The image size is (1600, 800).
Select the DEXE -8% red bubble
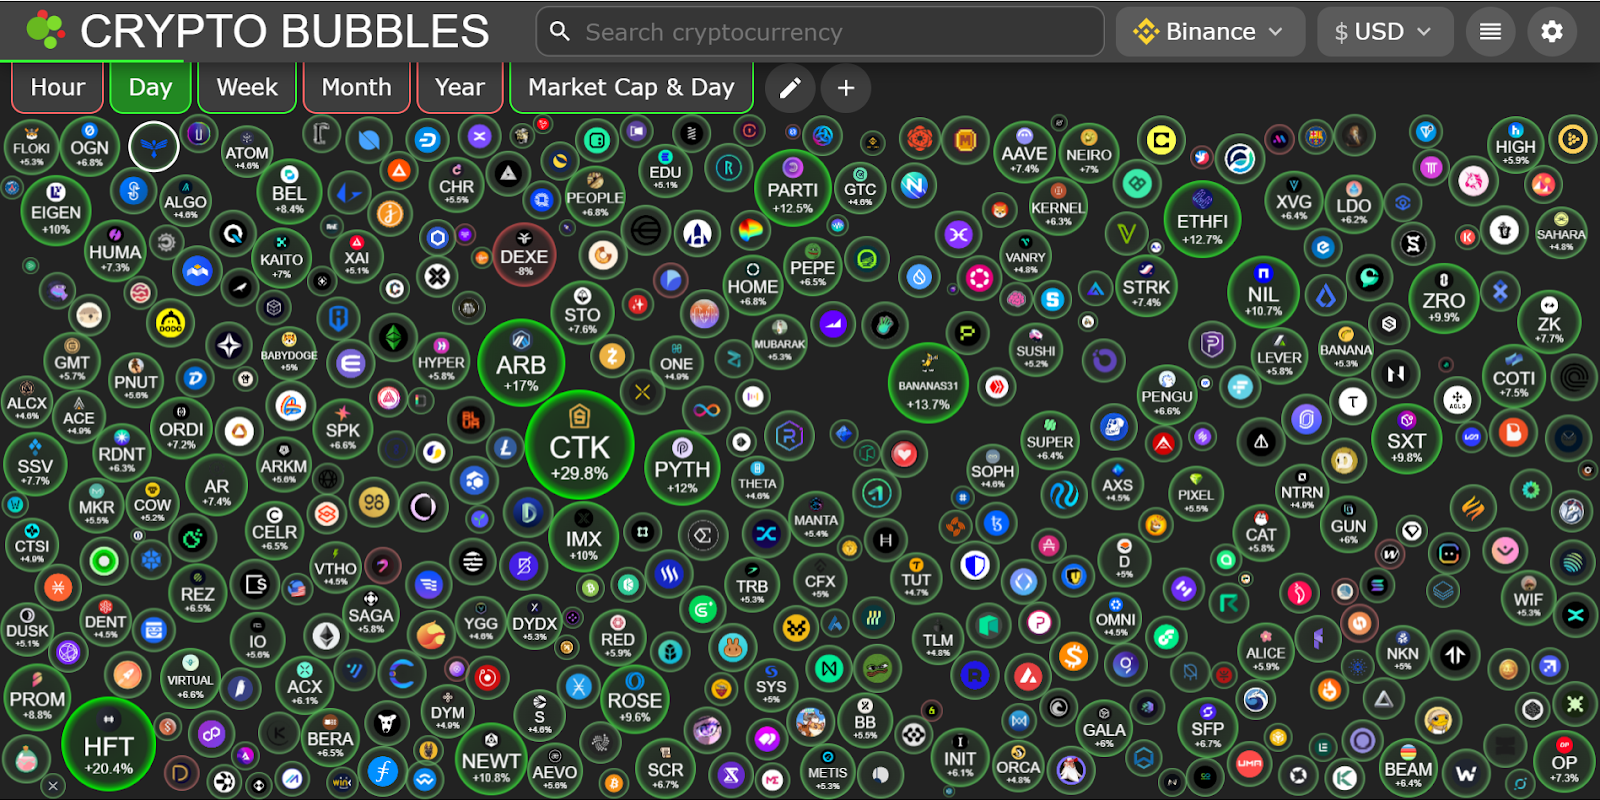(524, 254)
